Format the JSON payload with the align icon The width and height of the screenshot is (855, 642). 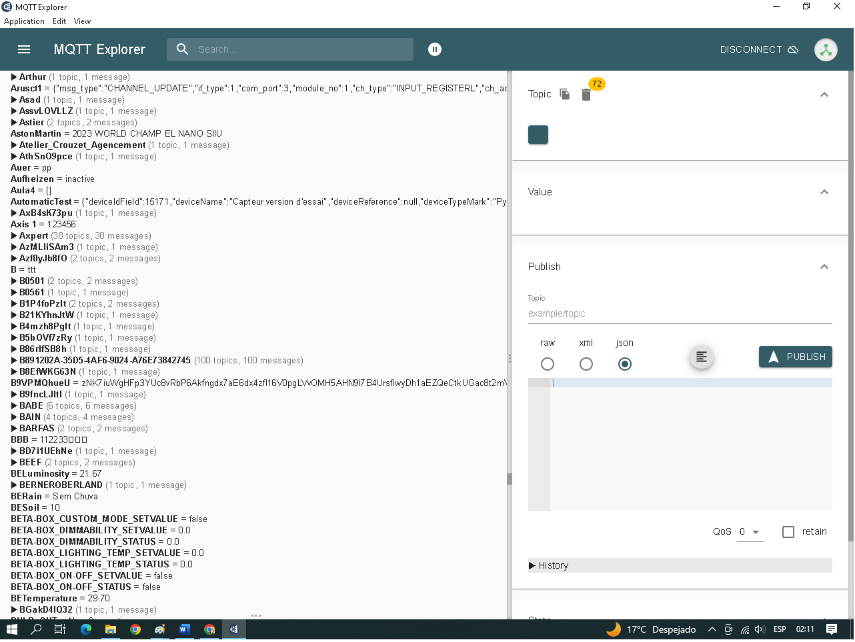pos(701,357)
